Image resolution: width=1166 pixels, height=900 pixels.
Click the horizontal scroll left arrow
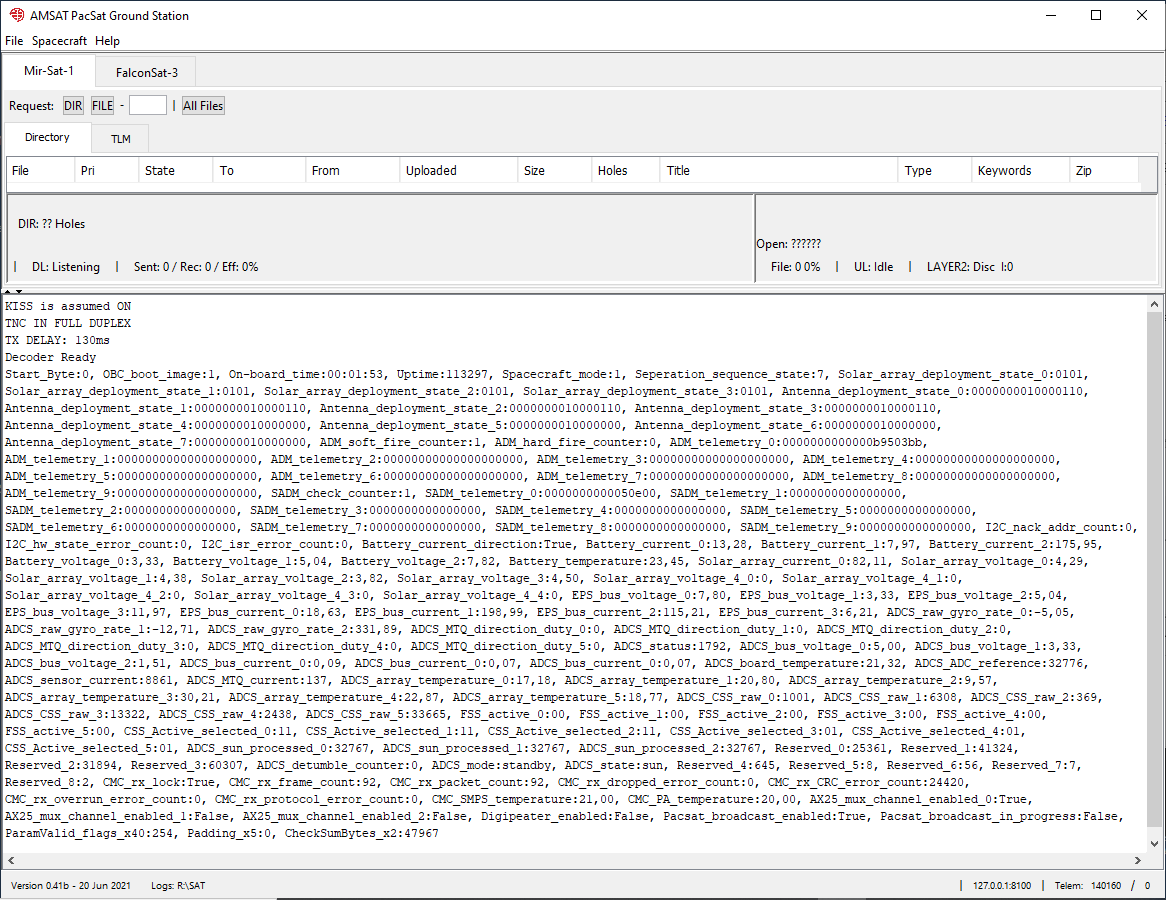click(10, 860)
